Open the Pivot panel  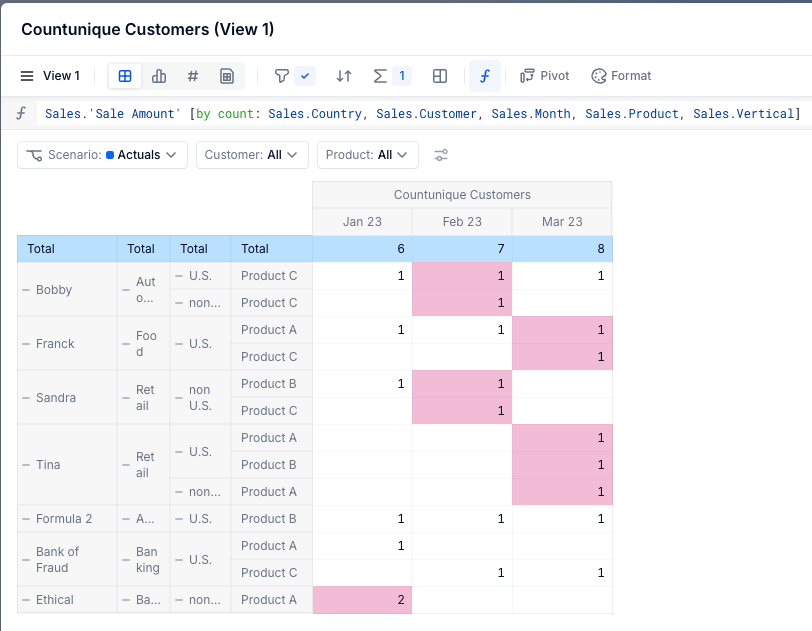coord(545,76)
